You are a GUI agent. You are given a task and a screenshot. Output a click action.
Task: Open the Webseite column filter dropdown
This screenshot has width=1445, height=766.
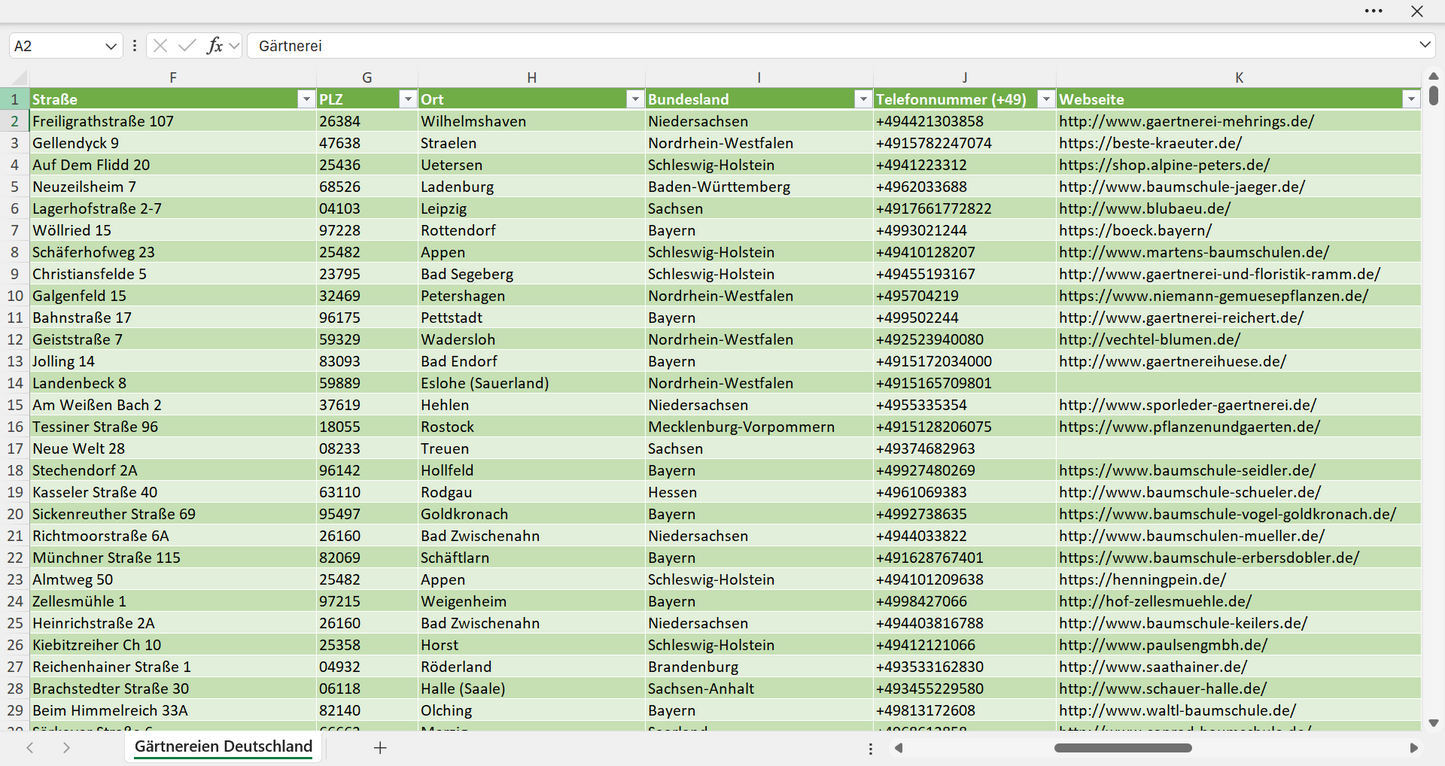(1411, 99)
